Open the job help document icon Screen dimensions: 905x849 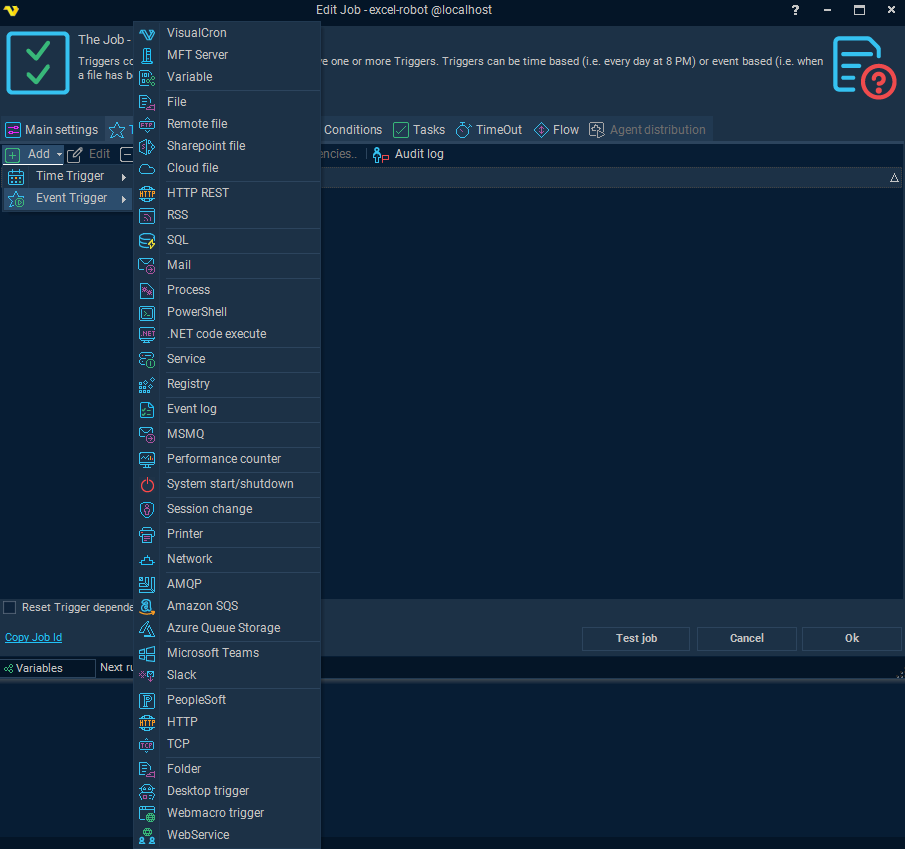point(863,66)
